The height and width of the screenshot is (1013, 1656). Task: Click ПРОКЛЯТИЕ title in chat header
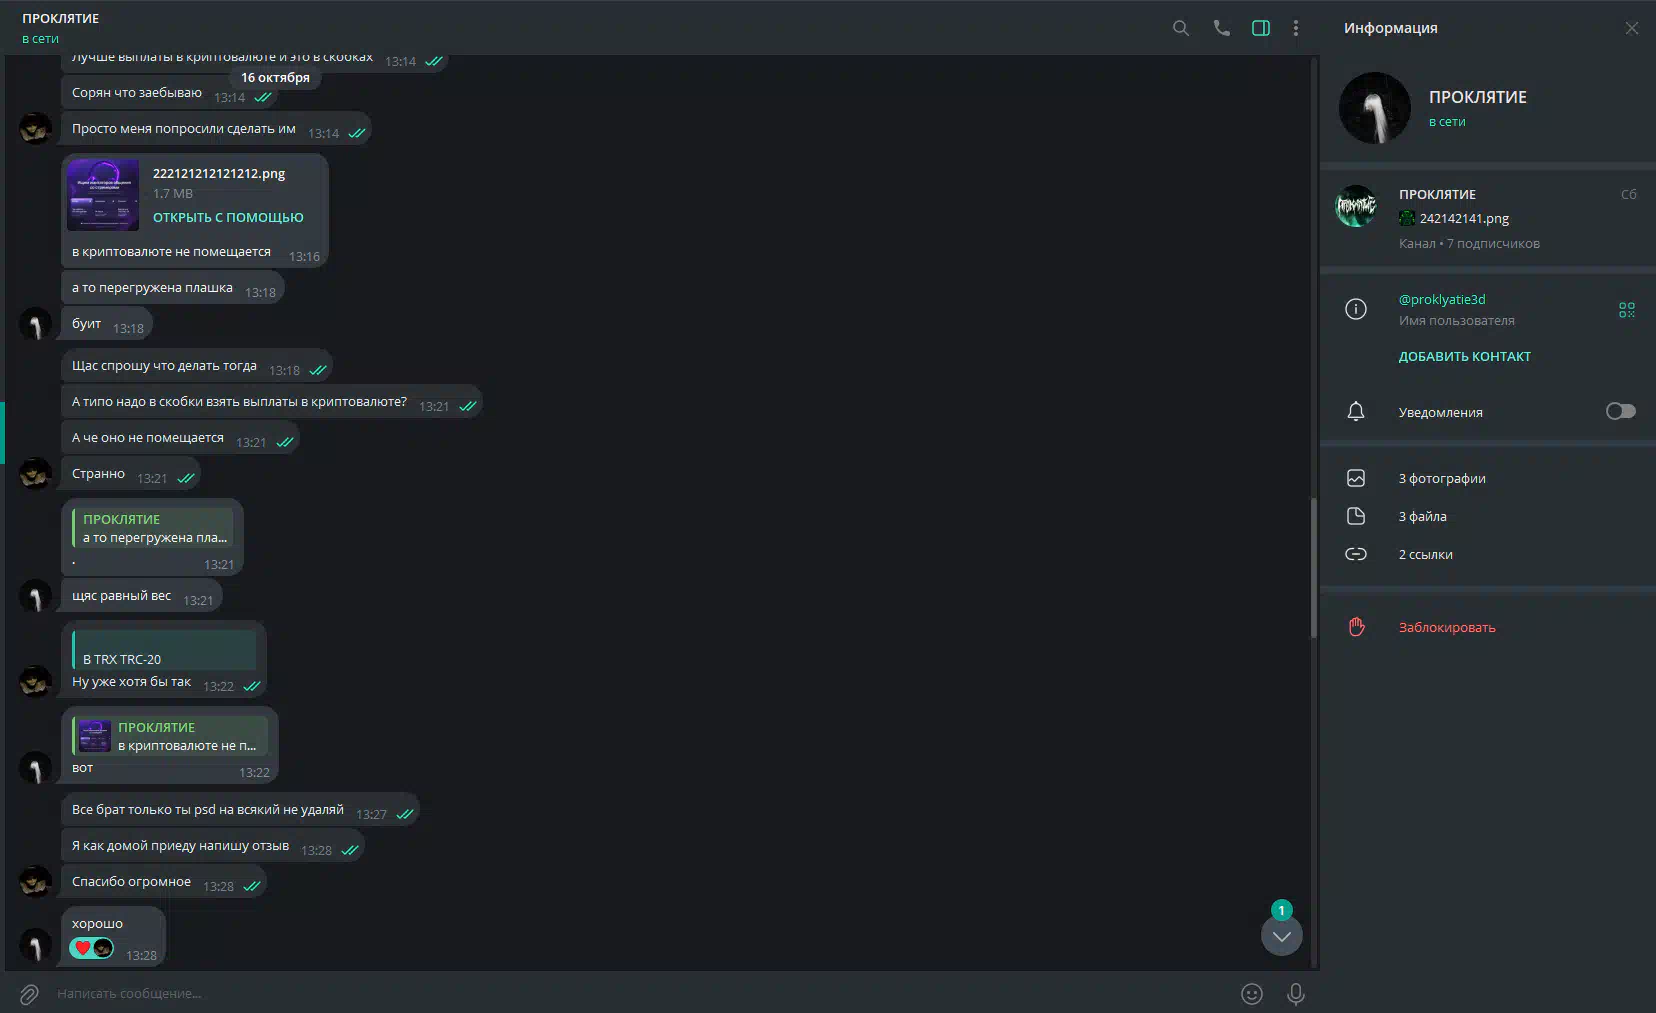coord(61,18)
